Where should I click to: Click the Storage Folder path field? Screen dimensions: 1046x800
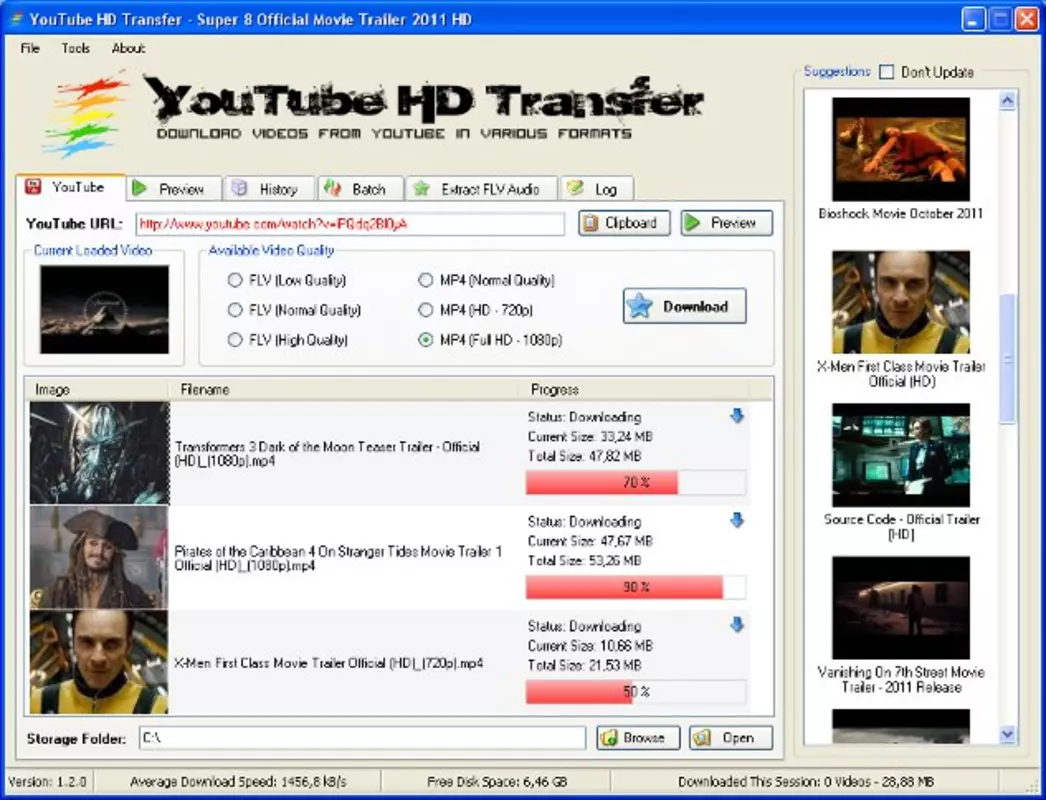362,738
